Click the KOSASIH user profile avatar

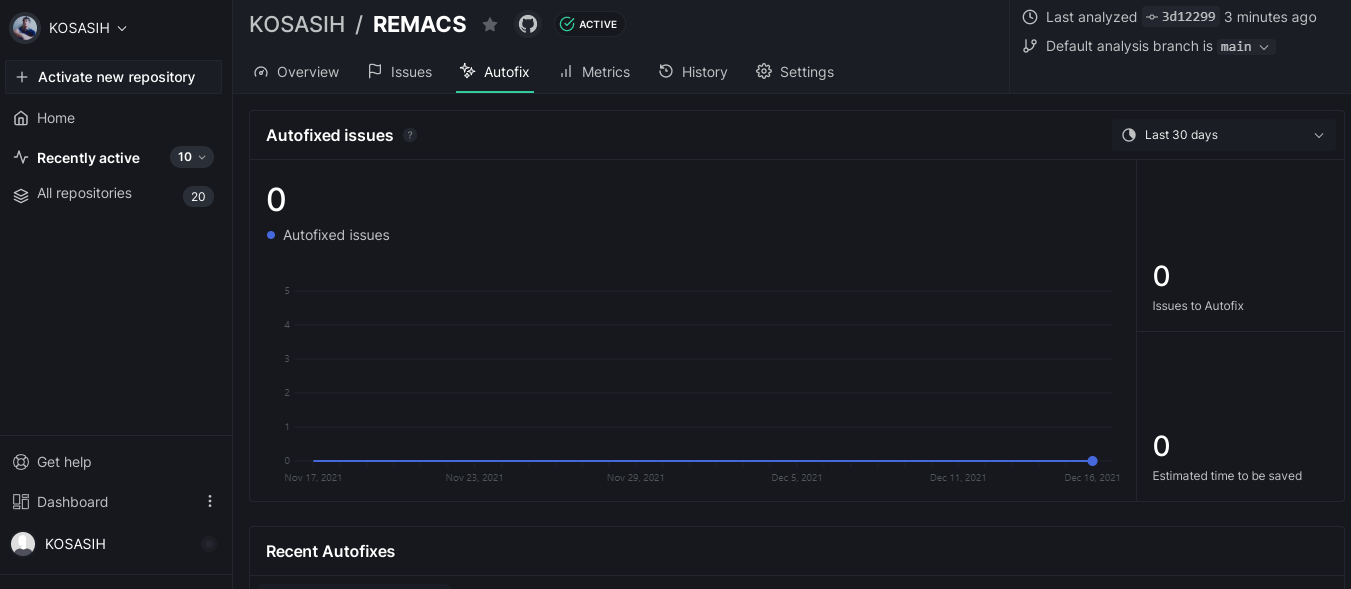[23, 544]
